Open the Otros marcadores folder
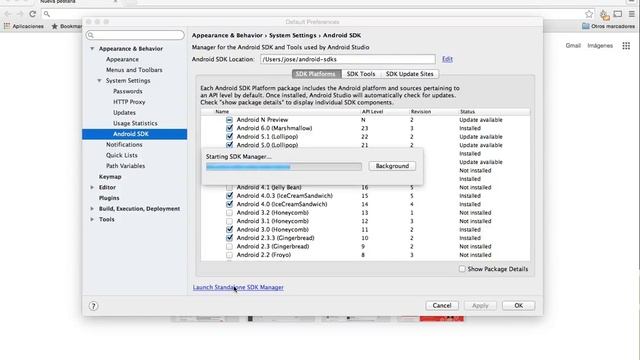Image resolution: width=640 pixels, height=360 pixels. [608, 26]
